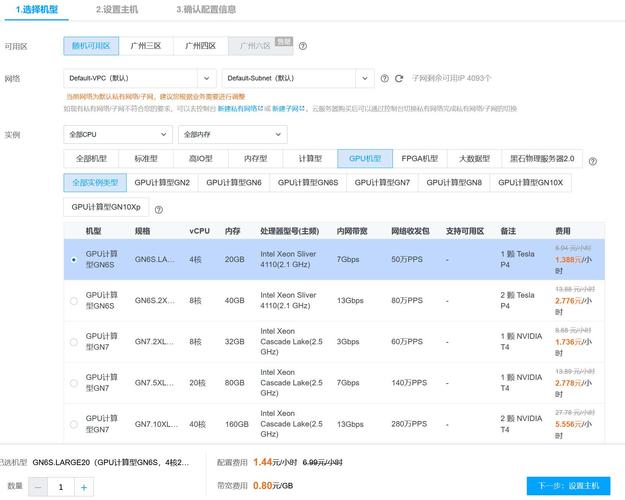Decrease quantity with the minus button
625x500 pixels.
coord(38,487)
